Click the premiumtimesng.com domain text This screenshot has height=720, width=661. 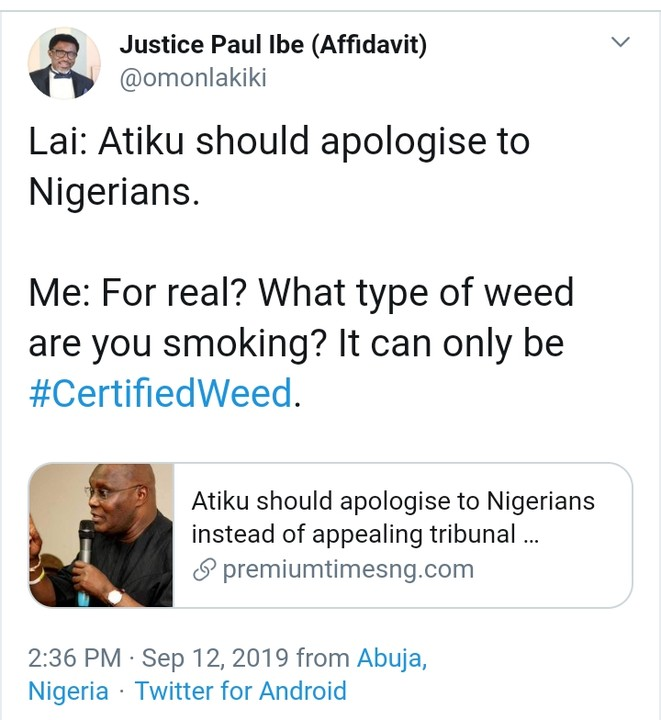[x=347, y=570]
